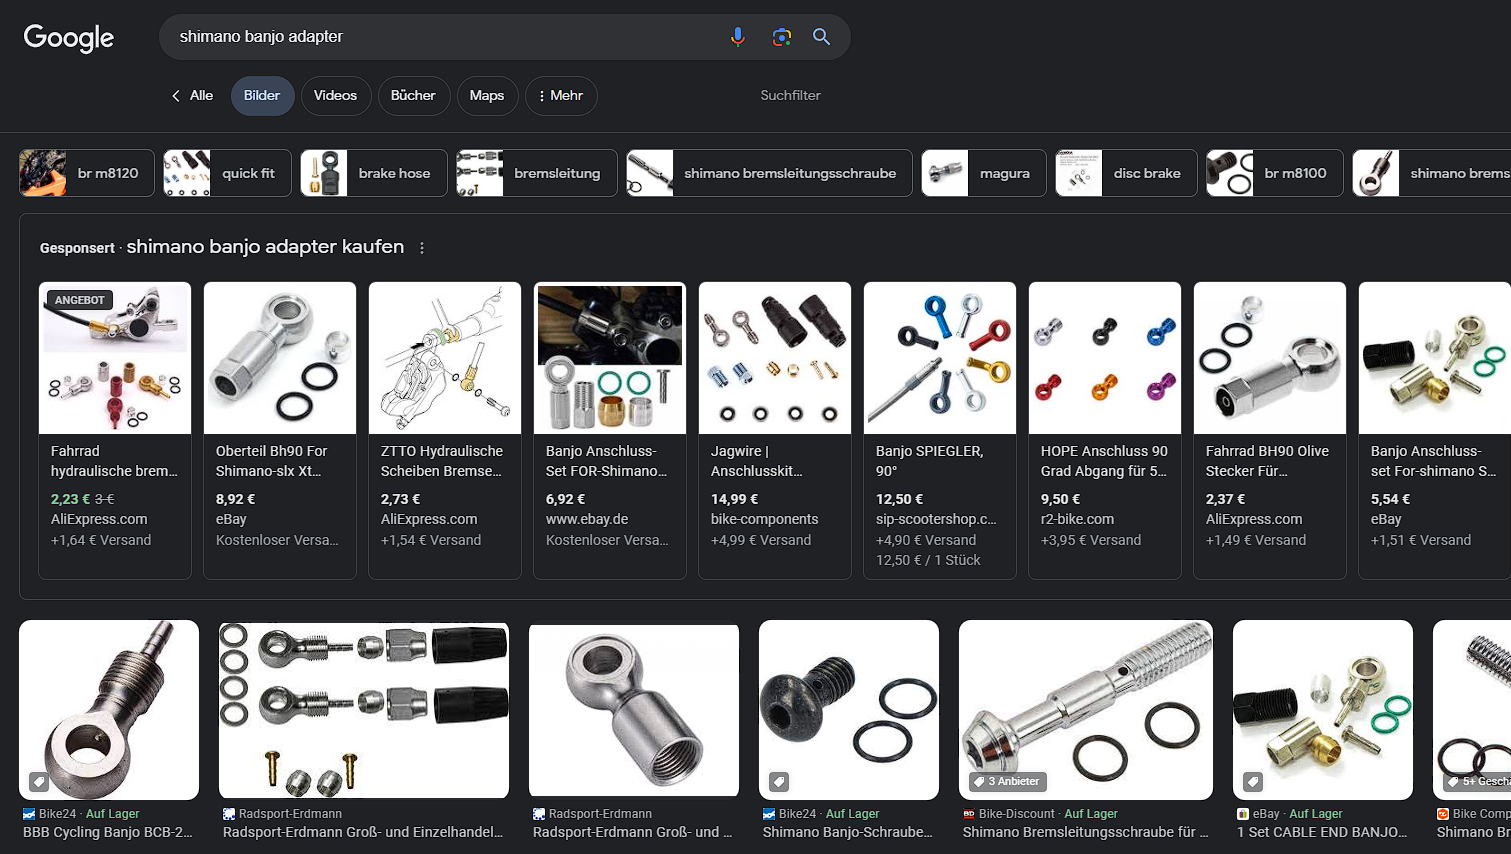Click 'BBB Cycling Banjo BCB-2...' caption link
Screen dimensions: 1511x854
tap(108, 832)
